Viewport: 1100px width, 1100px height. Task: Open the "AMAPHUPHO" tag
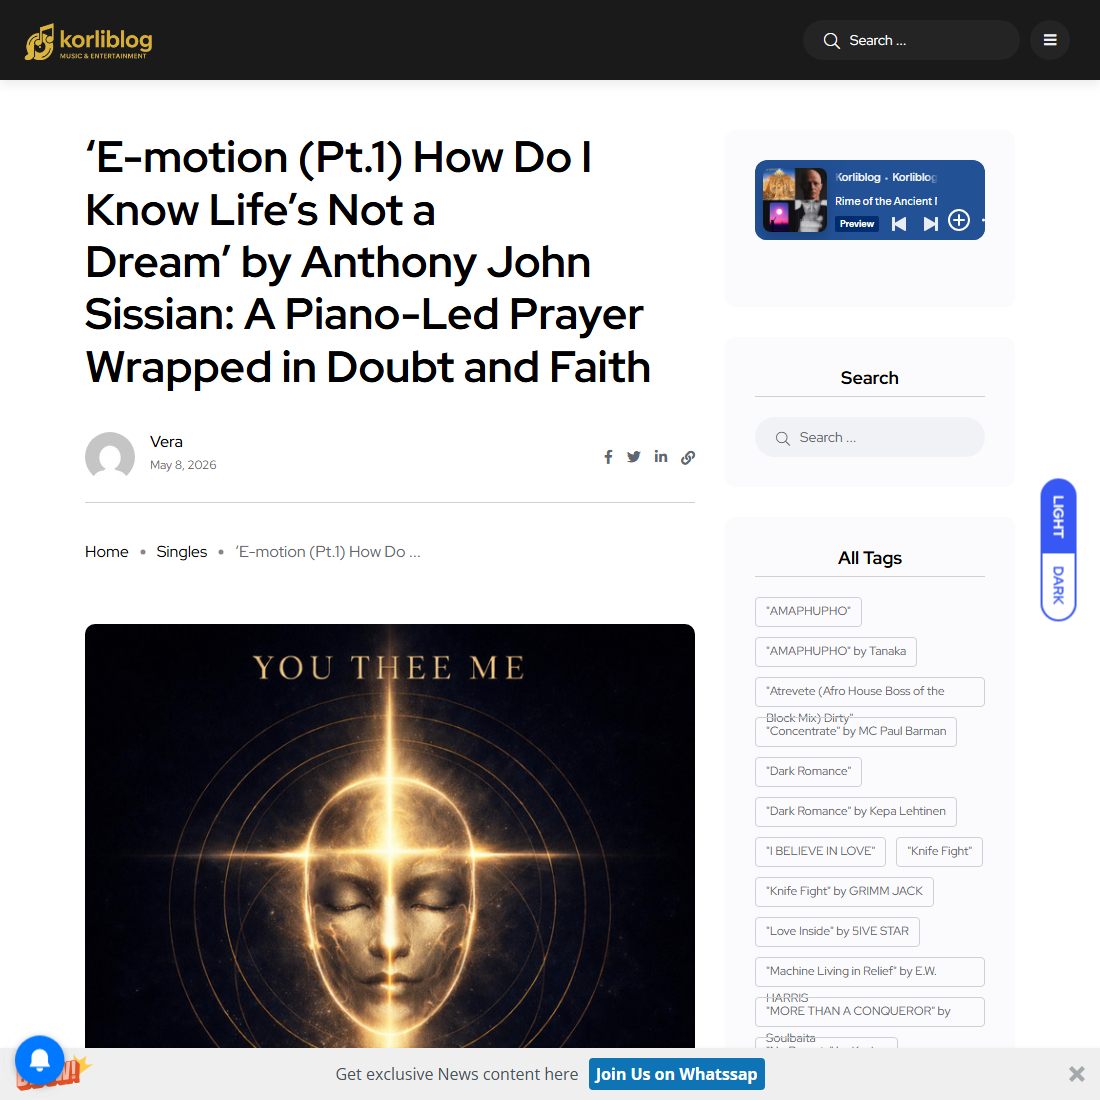pos(808,611)
